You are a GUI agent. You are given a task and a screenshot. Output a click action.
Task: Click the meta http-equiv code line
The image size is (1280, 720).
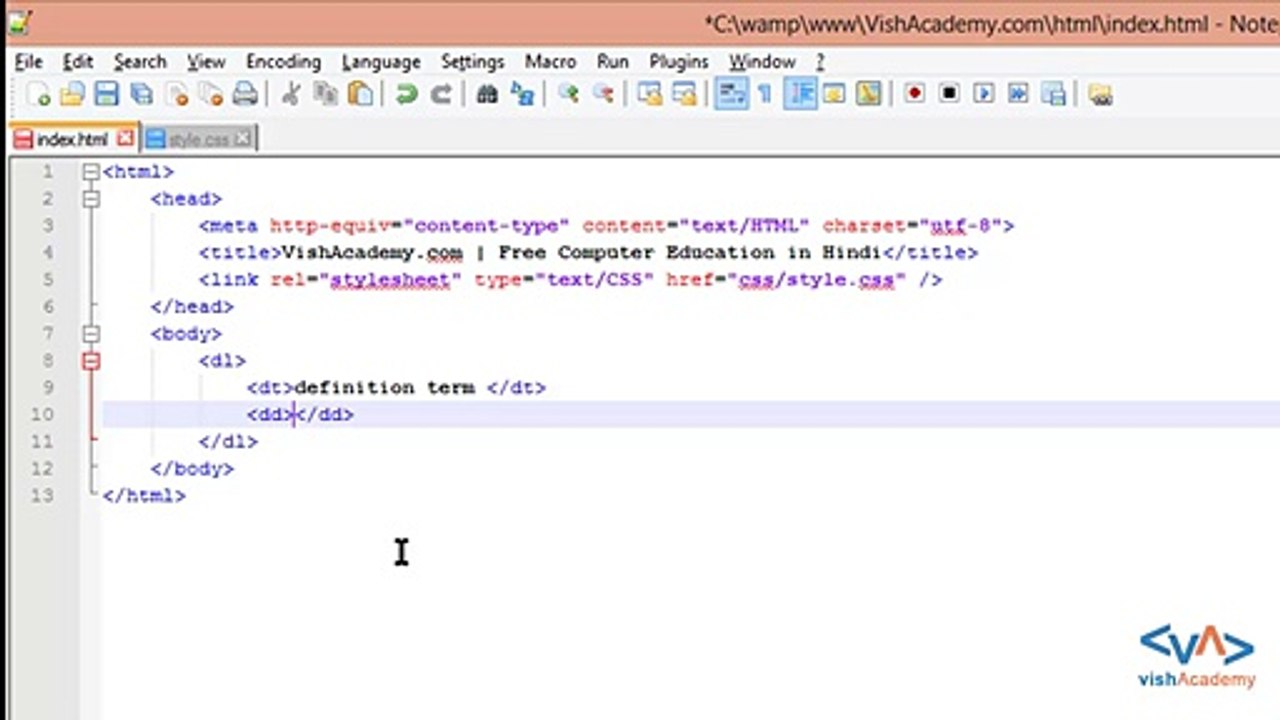coord(606,226)
